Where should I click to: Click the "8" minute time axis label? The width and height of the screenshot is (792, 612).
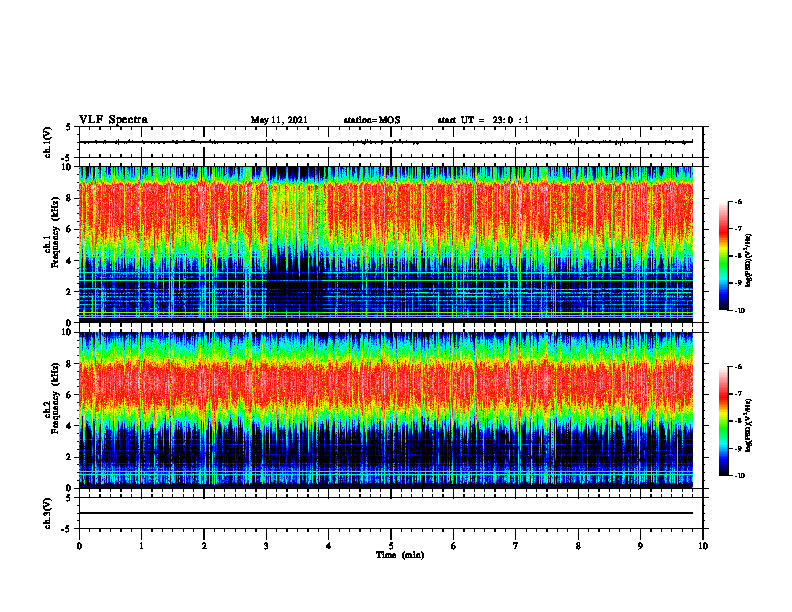click(578, 546)
